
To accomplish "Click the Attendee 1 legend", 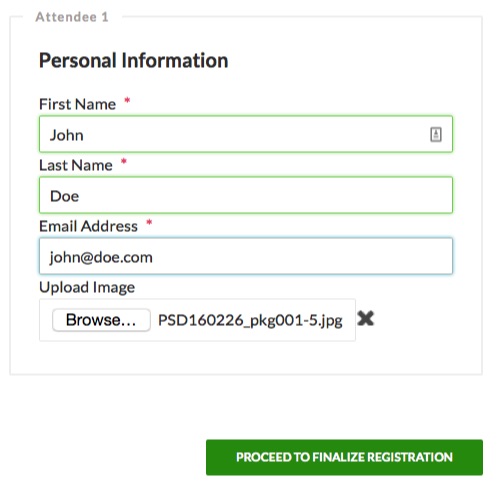I will [x=72, y=17].
